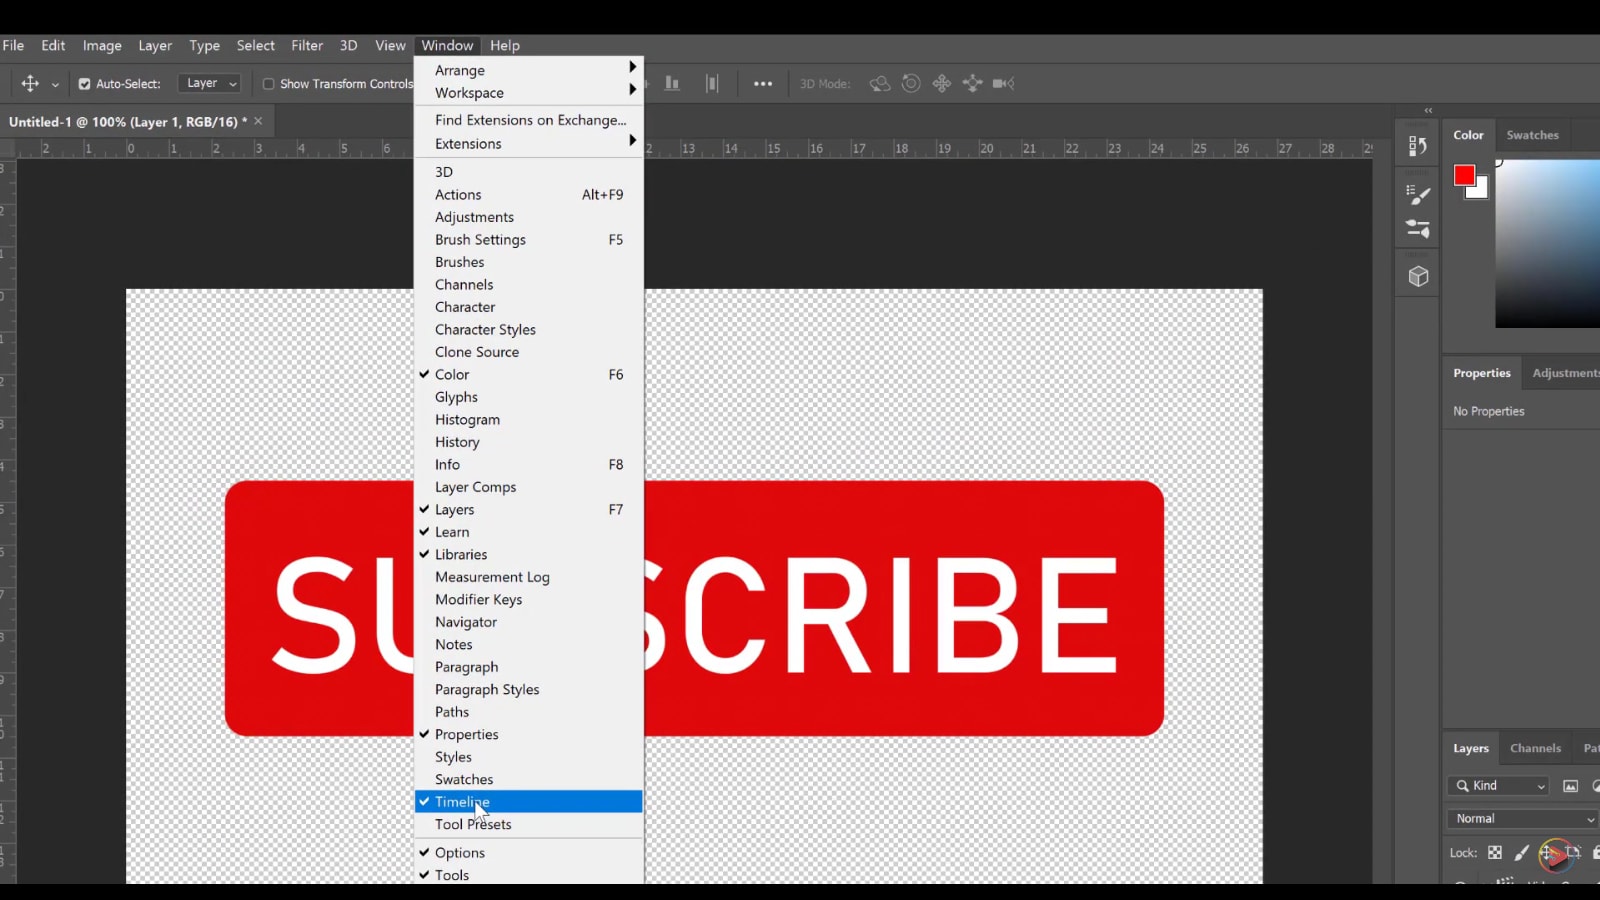Screen dimensions: 1600x900
Task: Open the Move tool preset picker arrow
Action: click(55, 85)
